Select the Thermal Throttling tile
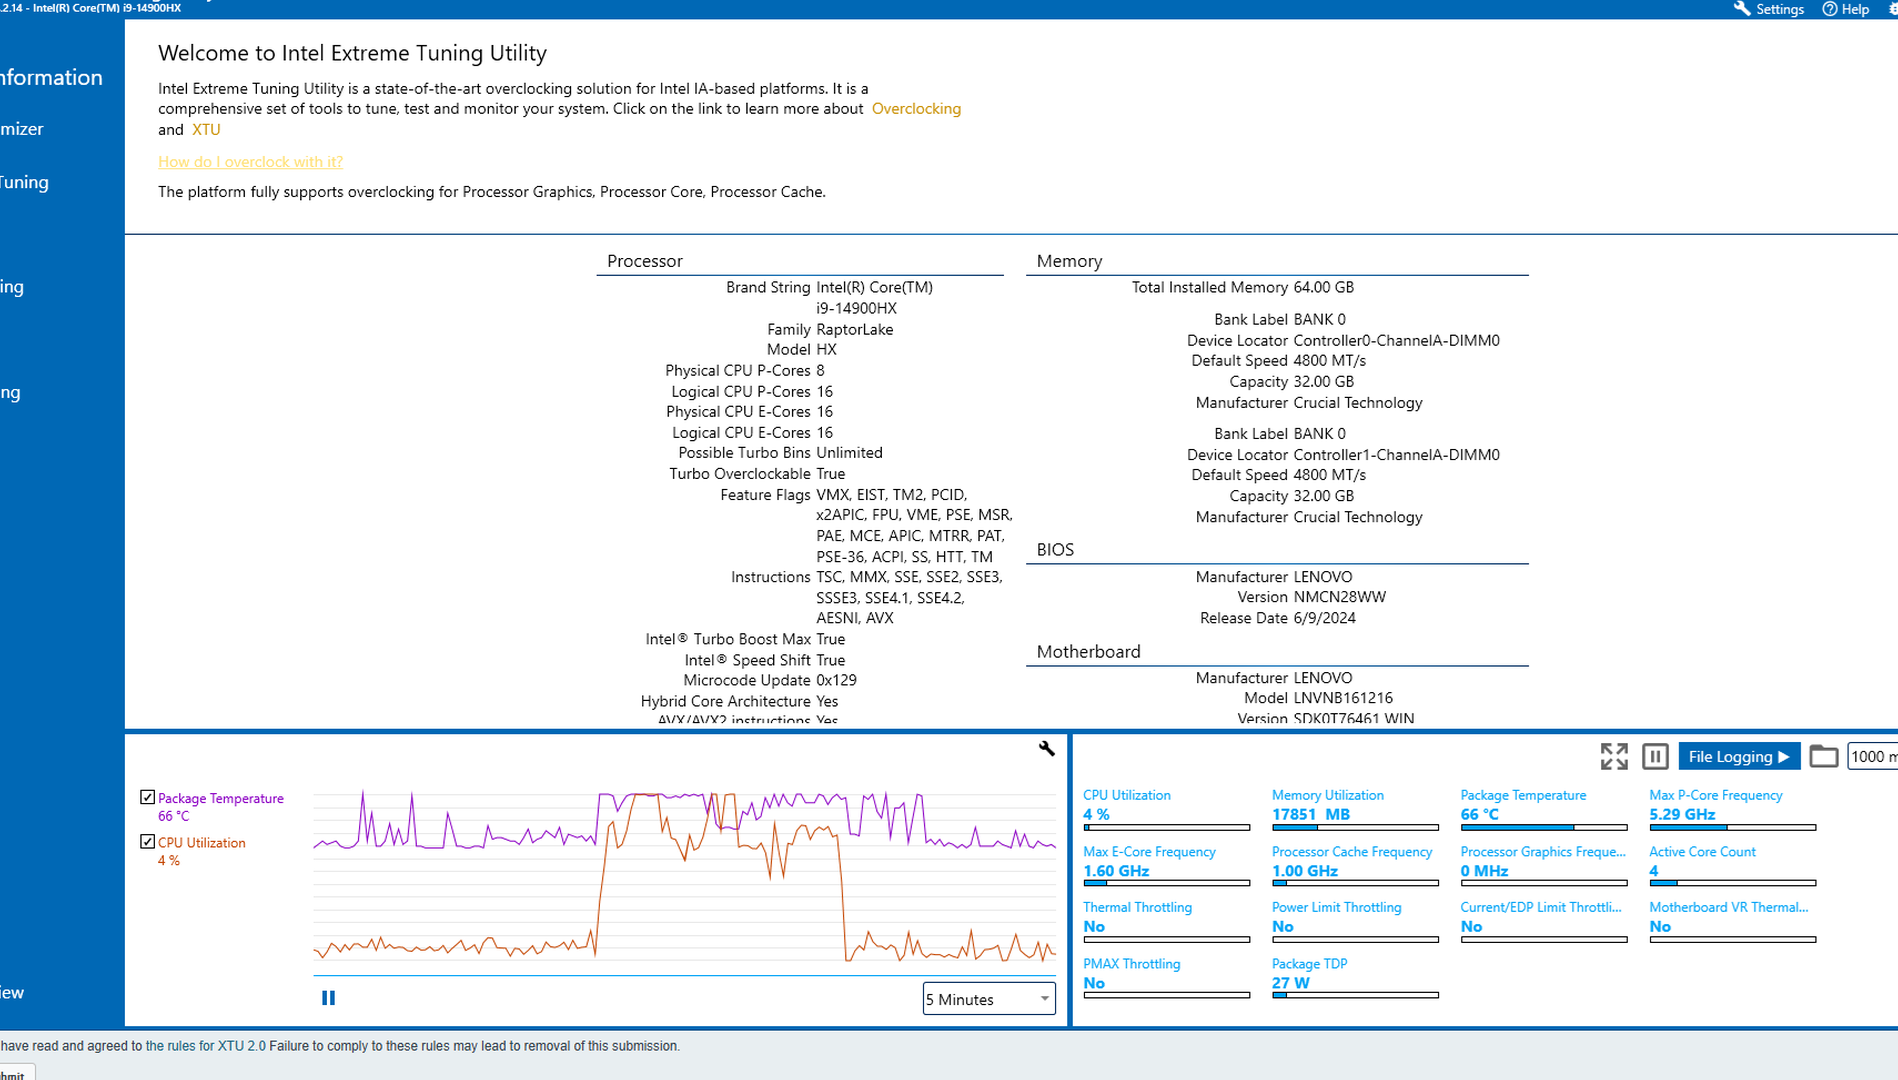Viewport: 1898px width, 1080px height. point(1166,923)
